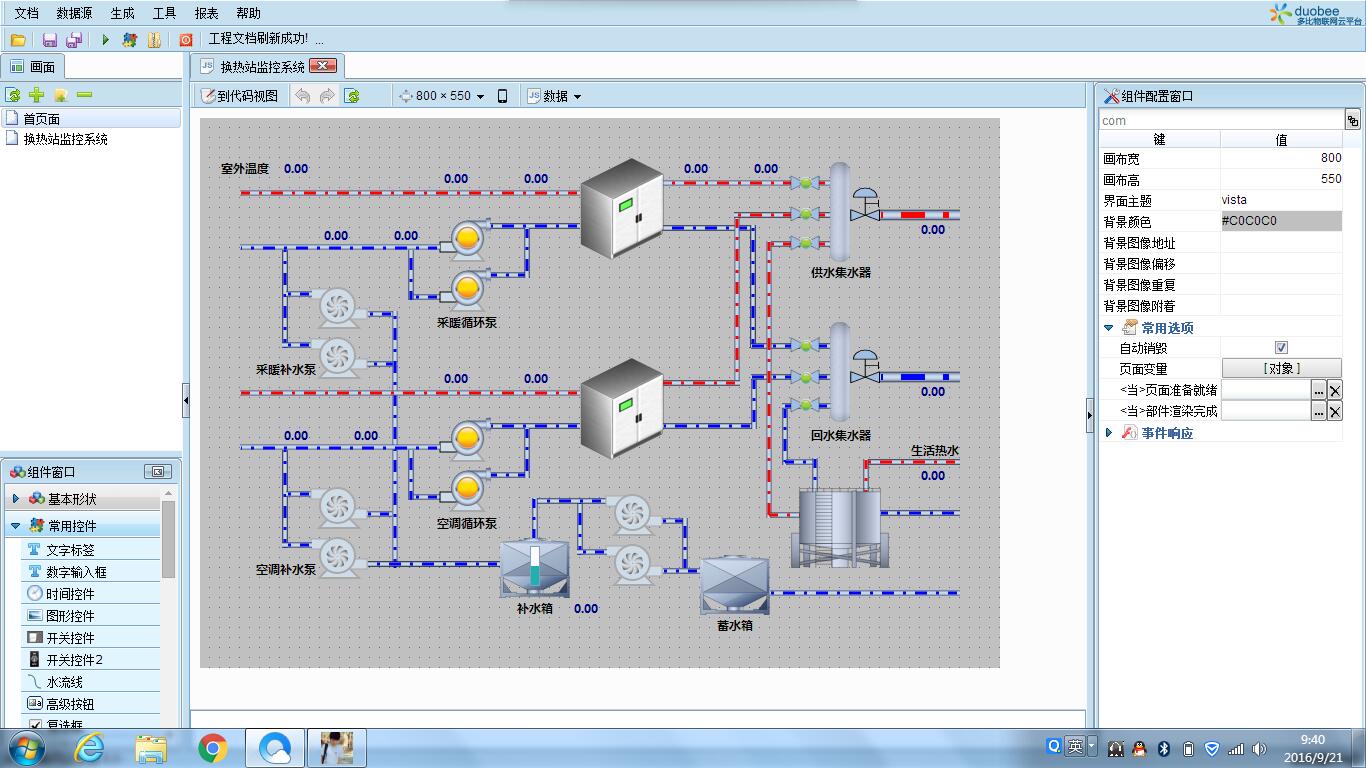Click the [对象] page variable button
This screenshot has height=768, width=1366.
[1281, 369]
